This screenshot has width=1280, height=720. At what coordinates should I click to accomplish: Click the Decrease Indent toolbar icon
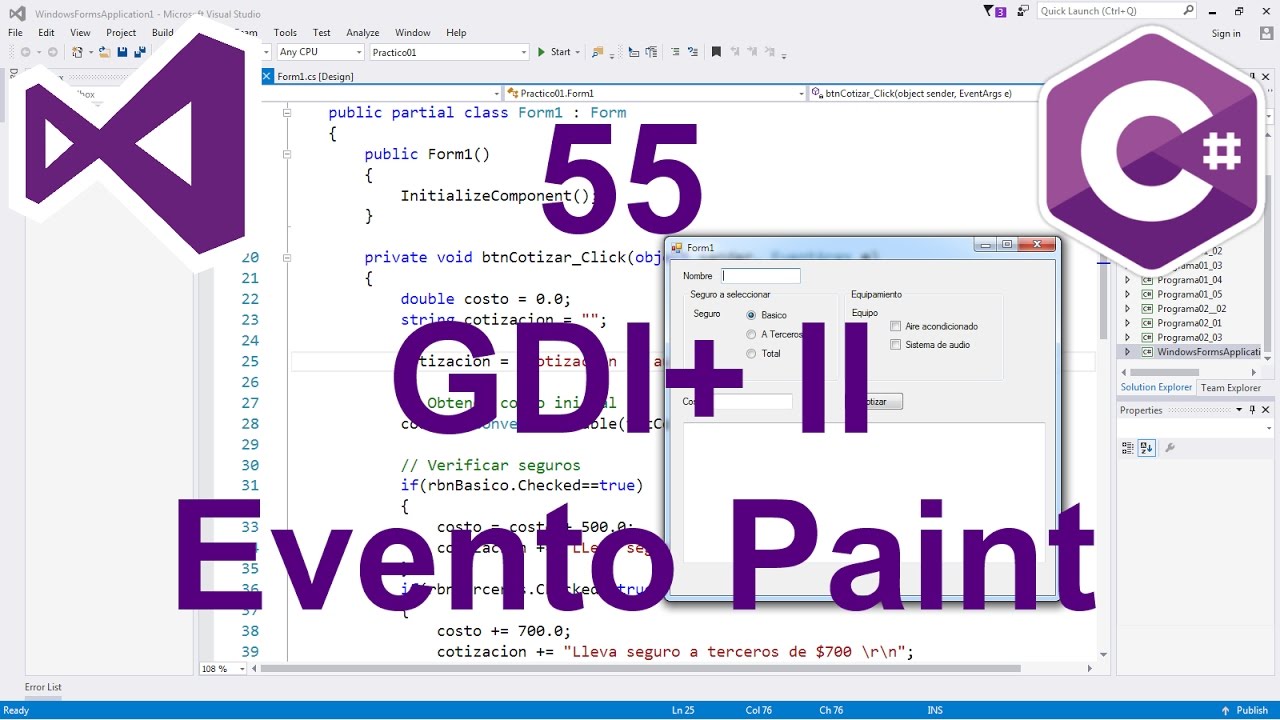click(x=632, y=52)
